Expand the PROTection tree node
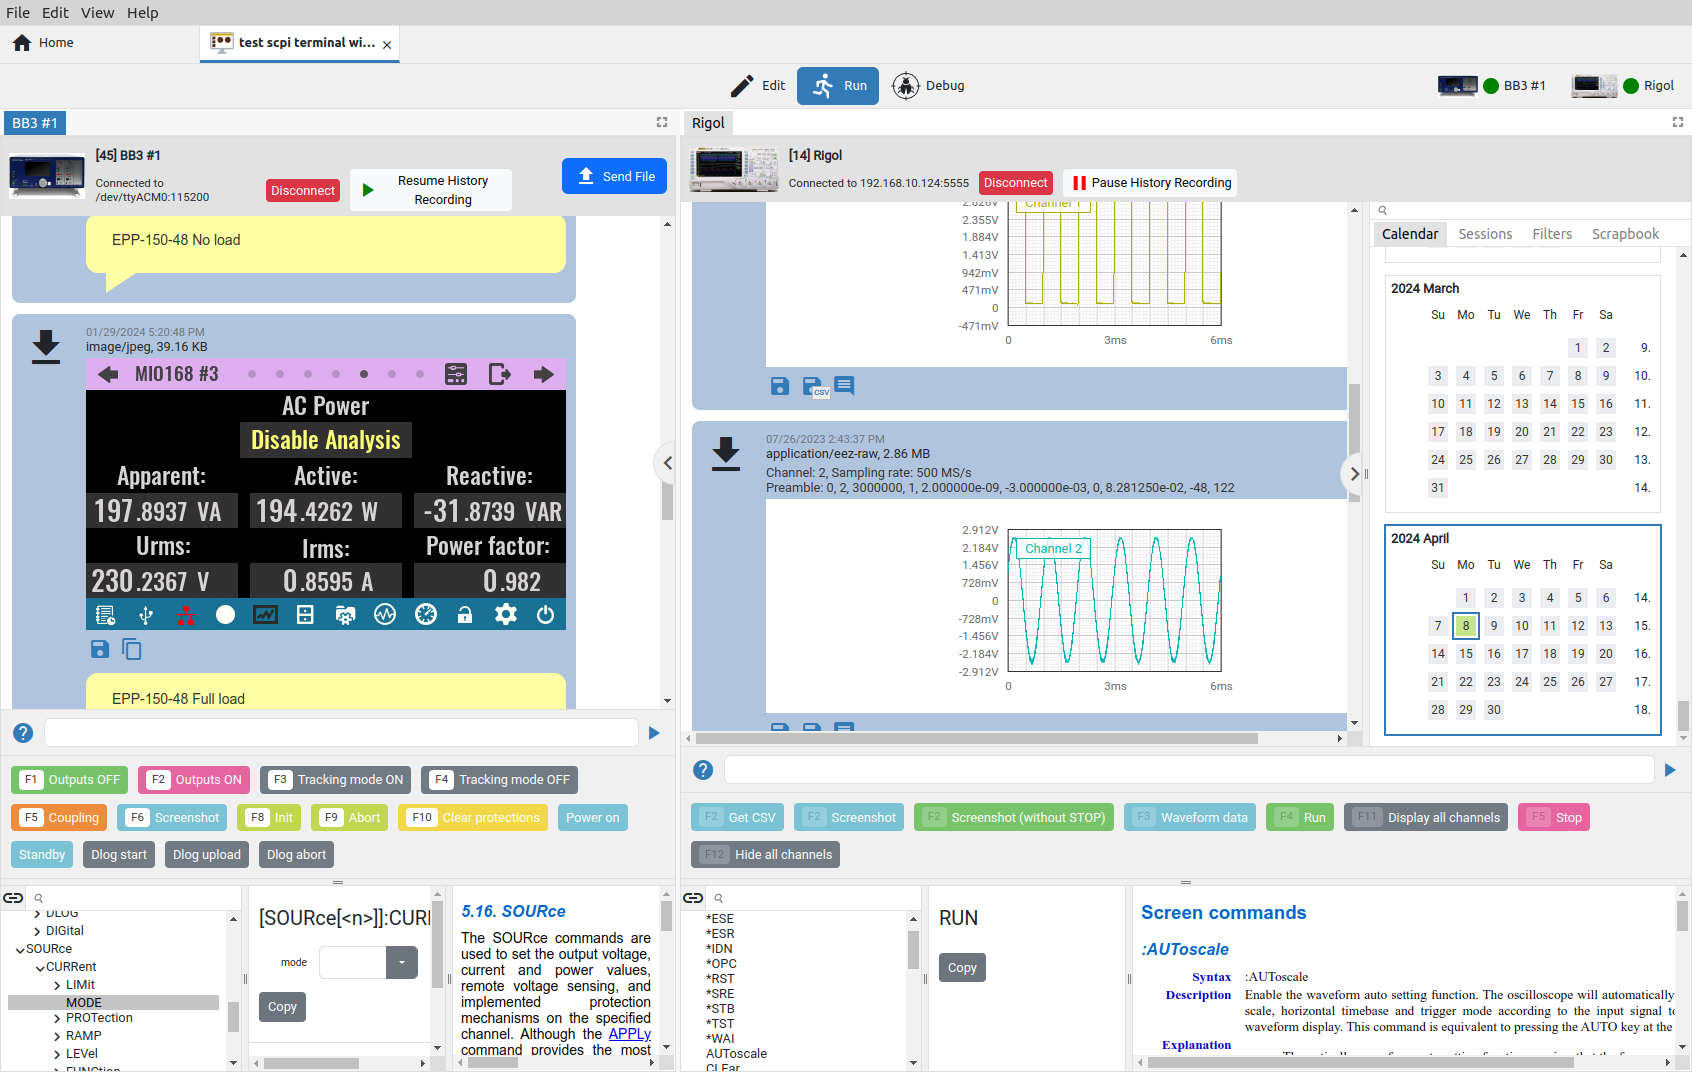This screenshot has height=1072, width=1692. (x=57, y=1019)
